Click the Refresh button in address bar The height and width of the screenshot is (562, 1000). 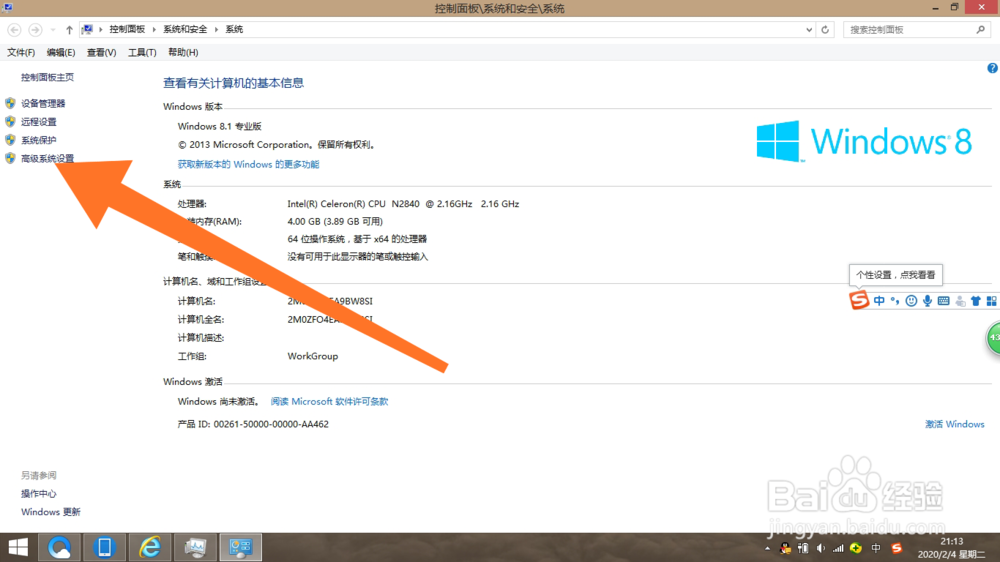(825, 30)
